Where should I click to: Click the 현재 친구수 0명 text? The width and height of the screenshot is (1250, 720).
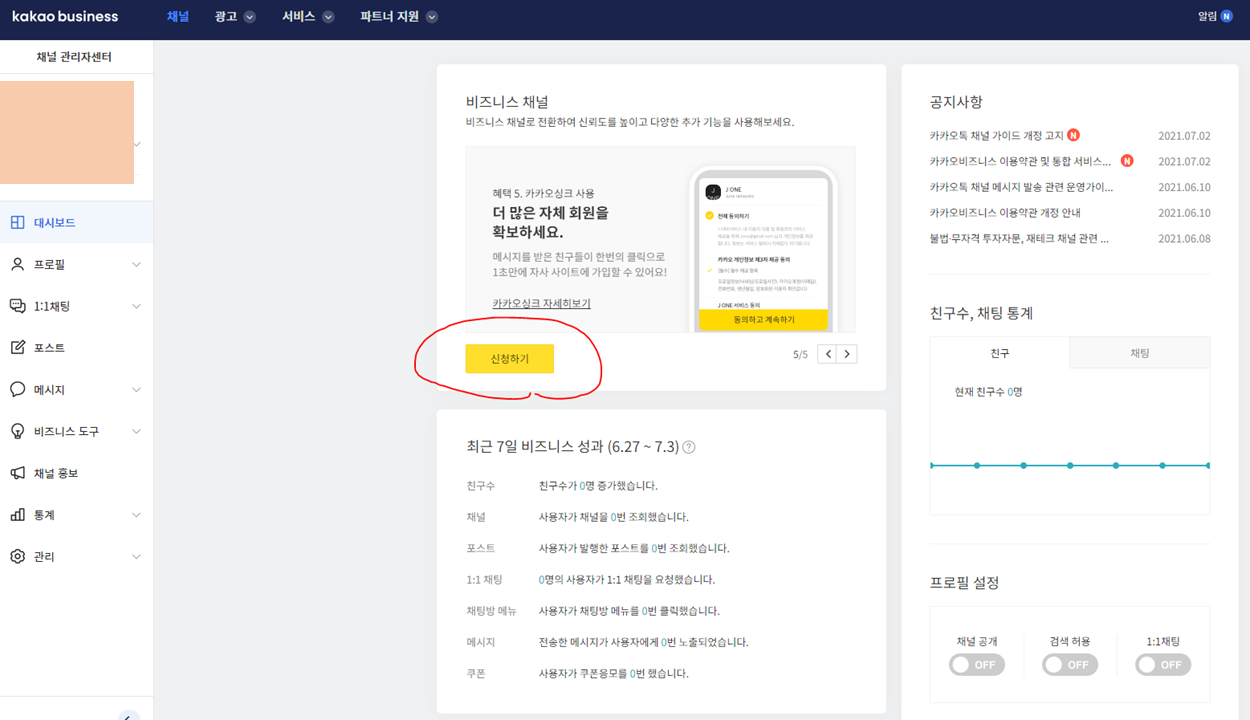988,392
